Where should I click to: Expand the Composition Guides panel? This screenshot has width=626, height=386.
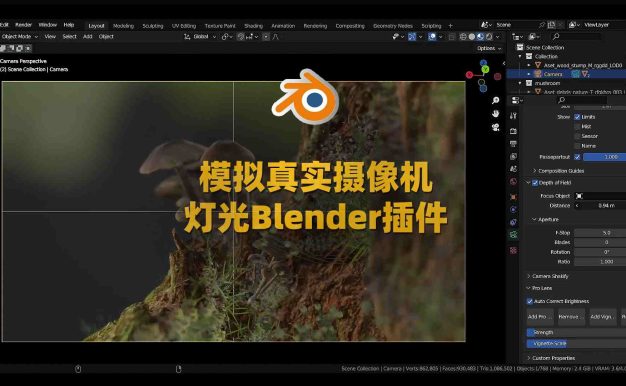point(561,171)
